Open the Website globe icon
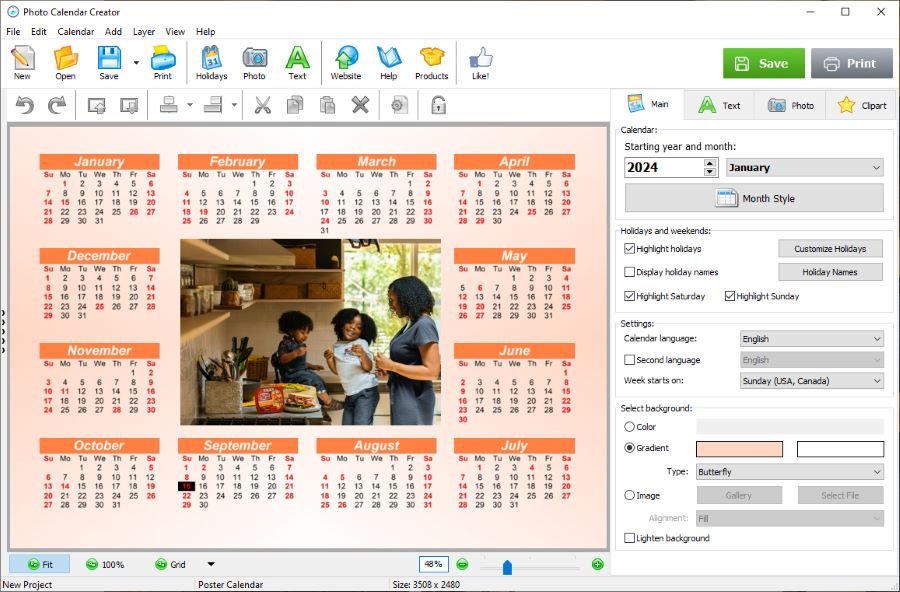This screenshot has height=592, width=900. (346, 63)
